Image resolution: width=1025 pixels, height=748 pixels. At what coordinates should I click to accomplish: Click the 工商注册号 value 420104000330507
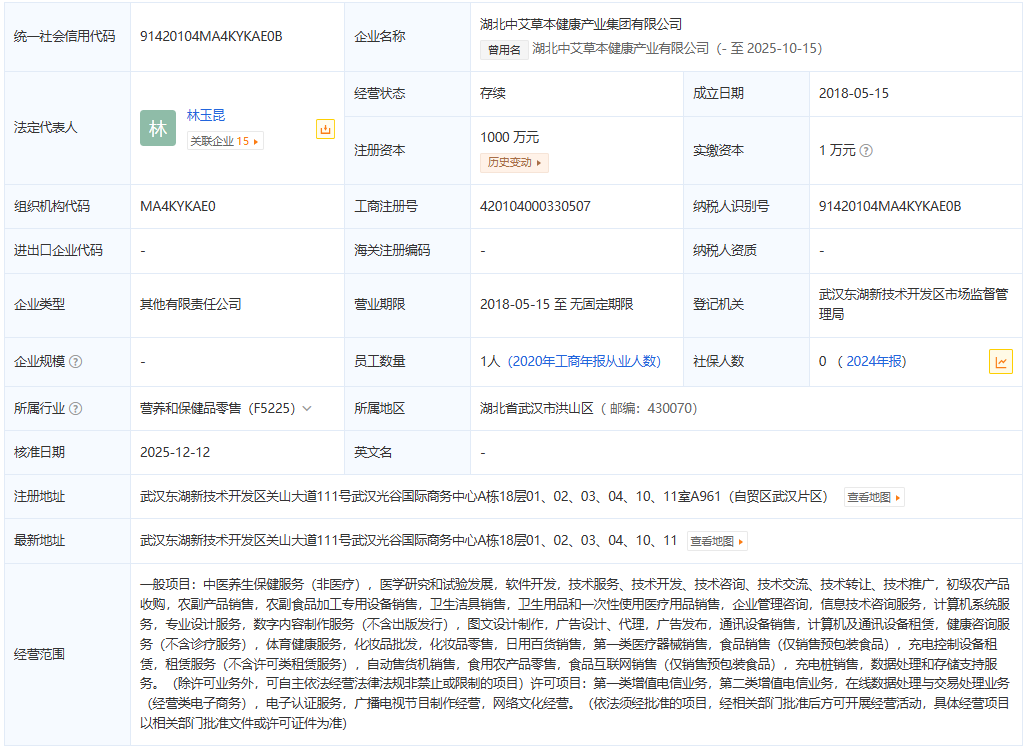535,207
